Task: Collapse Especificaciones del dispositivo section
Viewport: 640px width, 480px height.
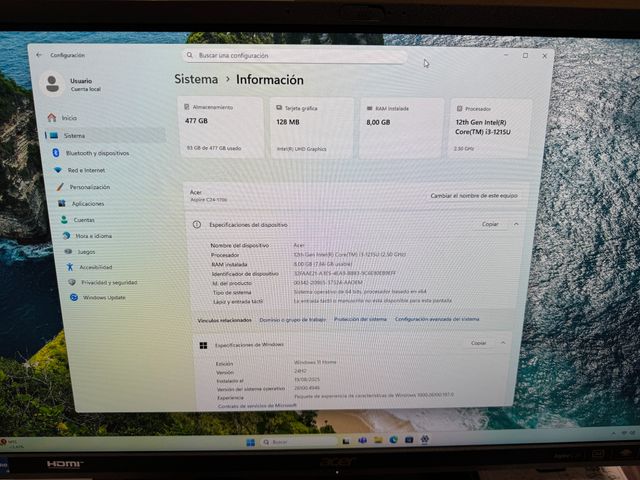Action: click(516, 224)
